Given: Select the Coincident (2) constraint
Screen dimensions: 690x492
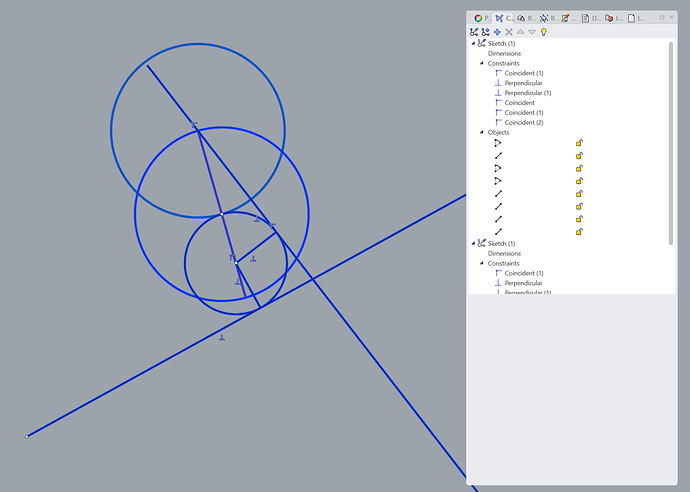Looking at the screenshot, I should click(524, 122).
